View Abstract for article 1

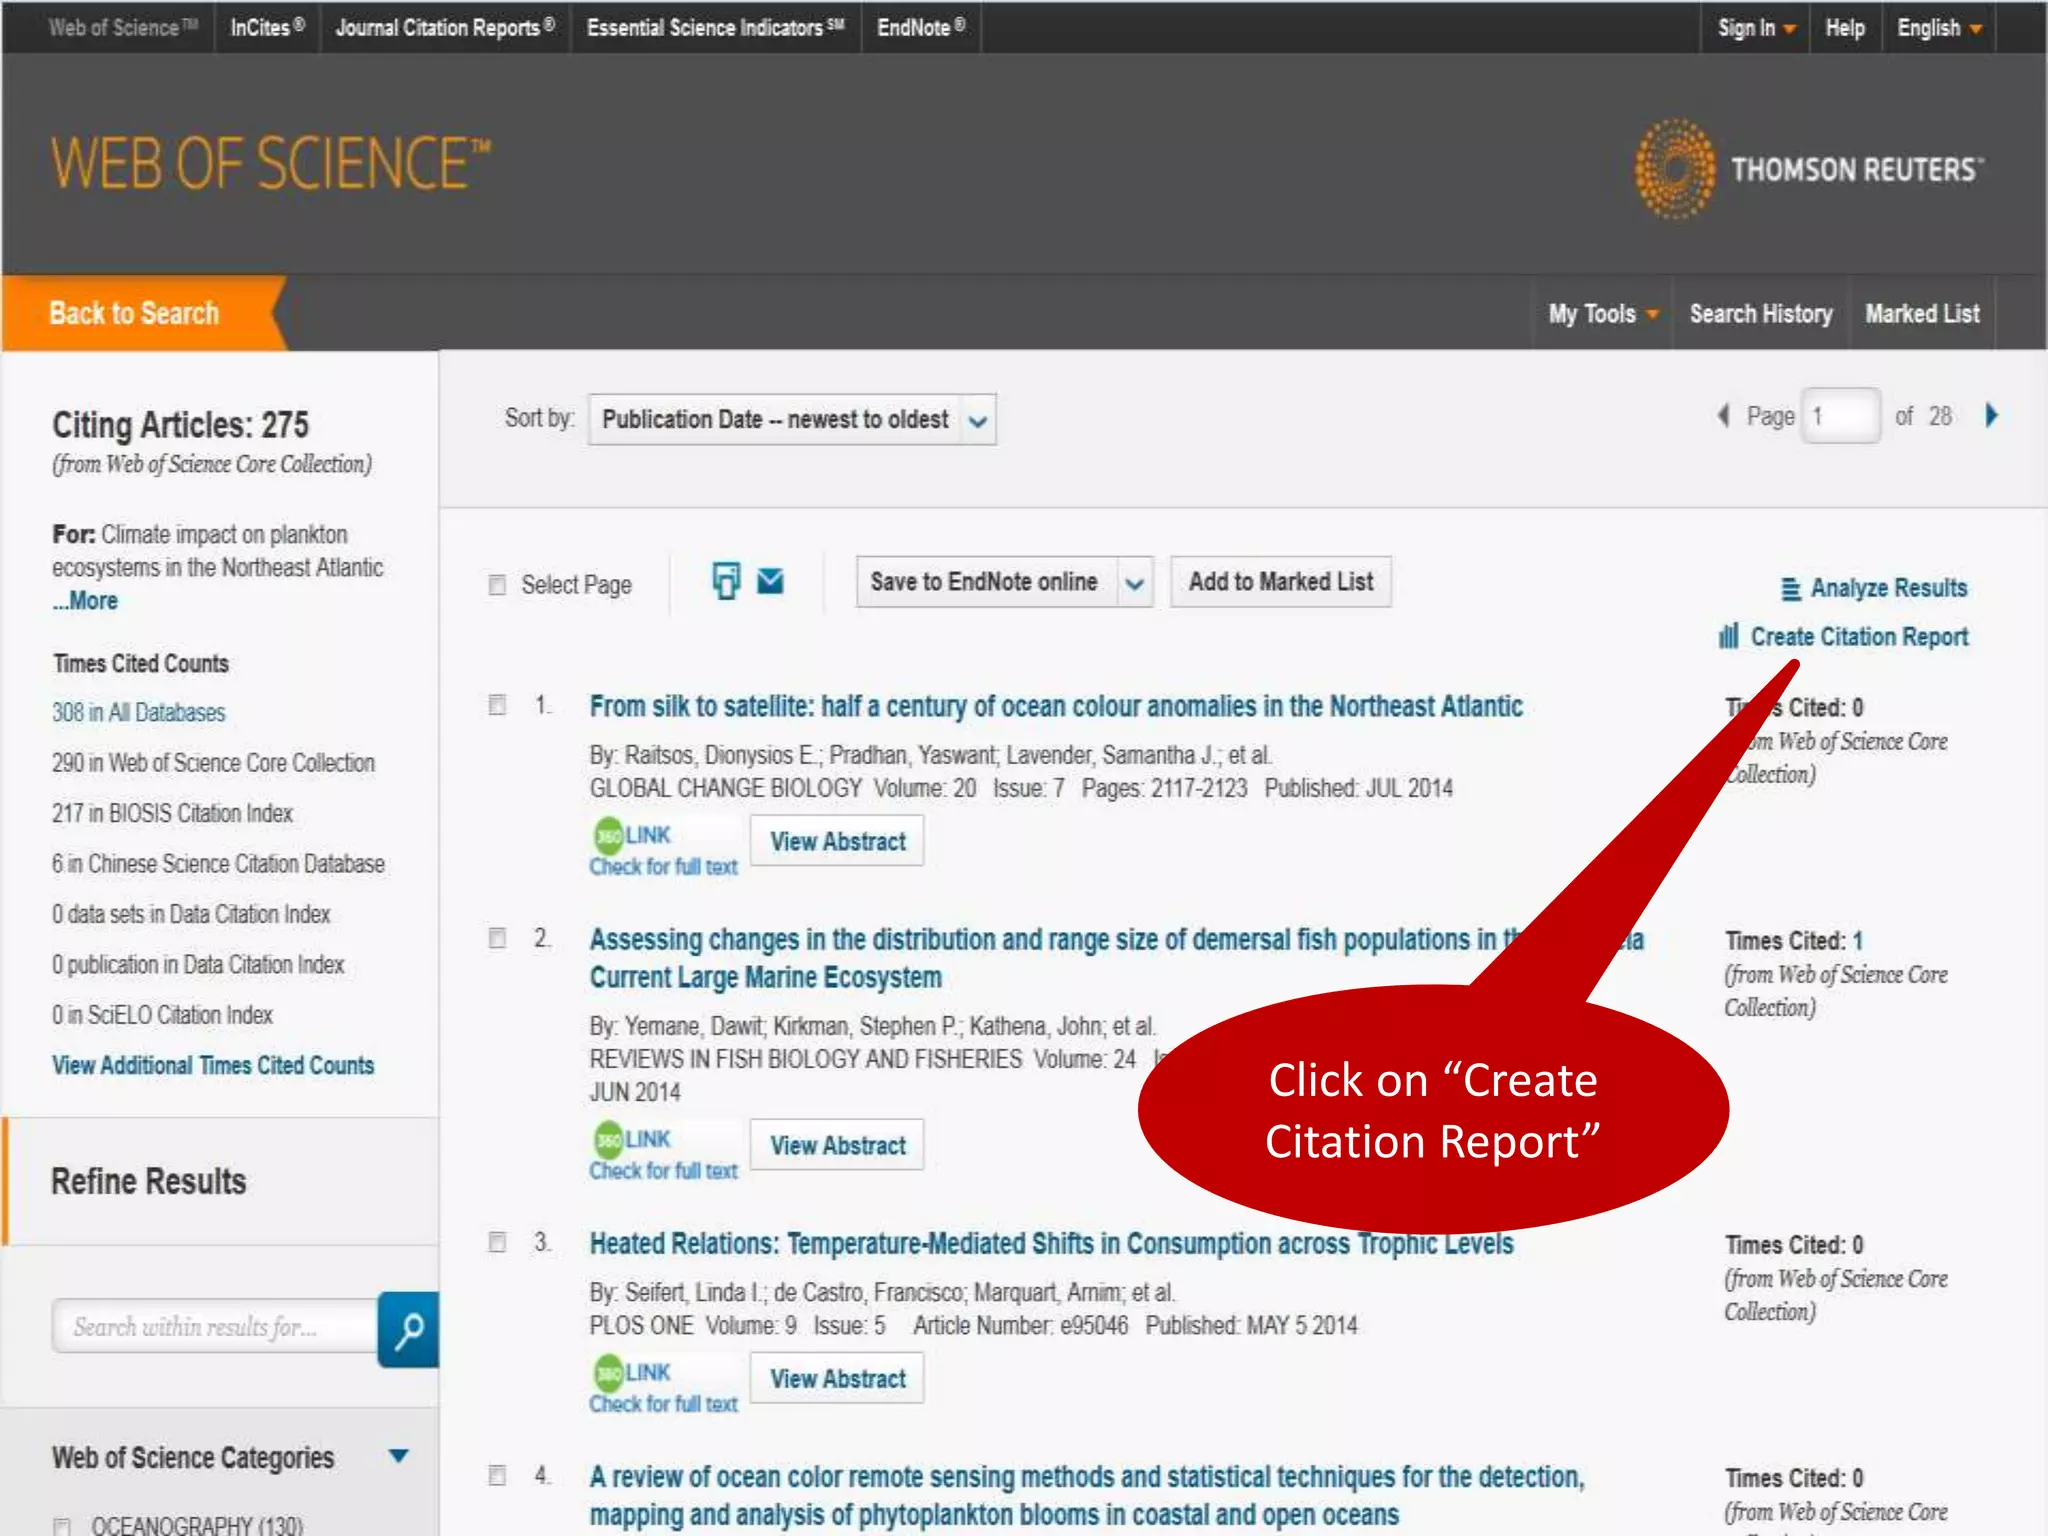point(838,841)
